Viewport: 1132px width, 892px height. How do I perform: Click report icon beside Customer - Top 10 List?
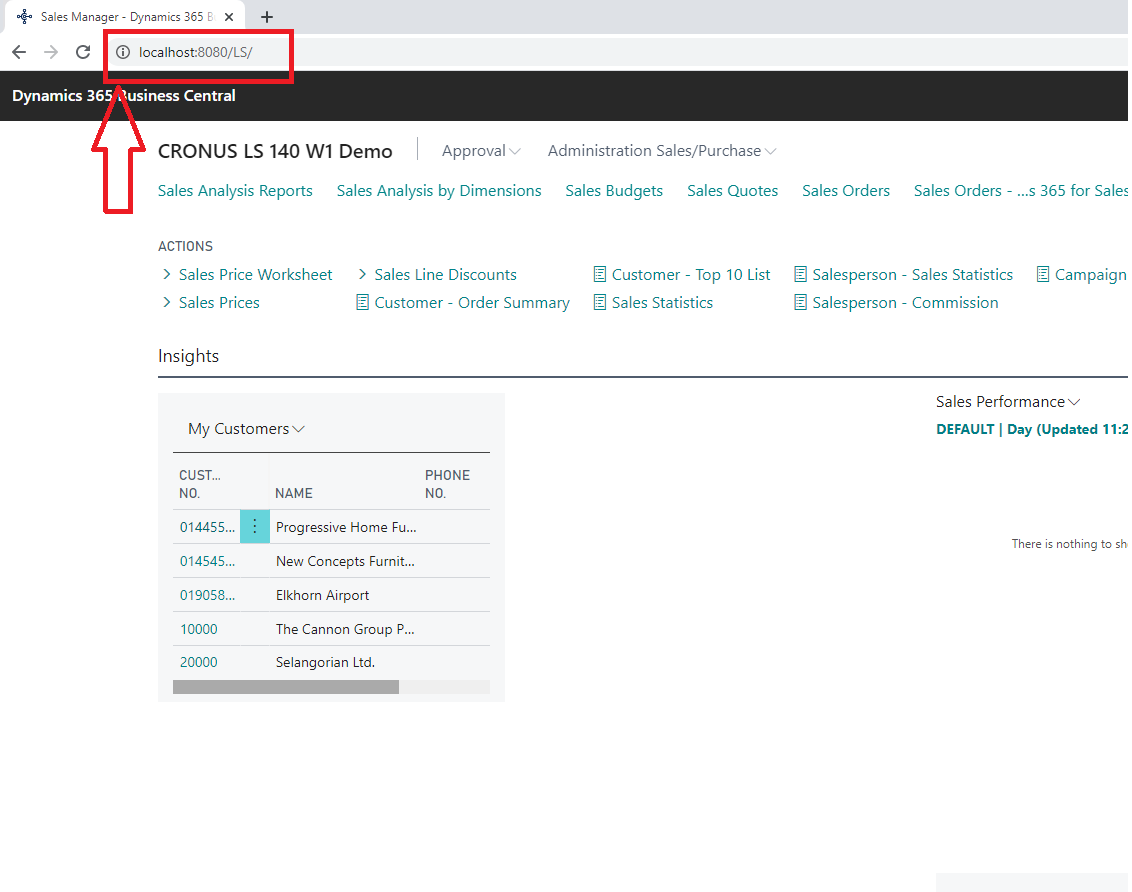point(600,274)
